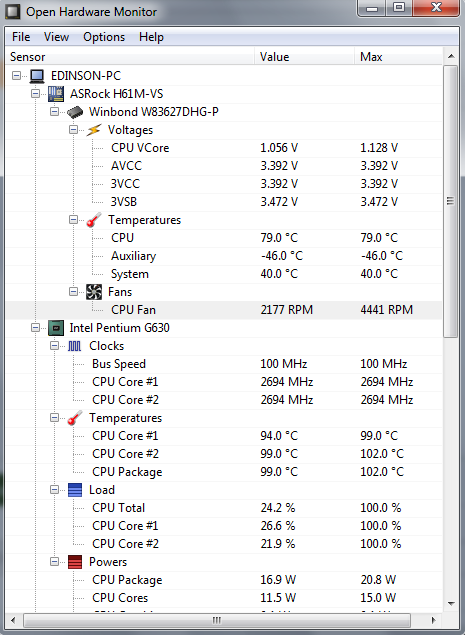Click the 24.2 % load value
This screenshot has width=465, height=635.
pyautogui.click(x=278, y=508)
